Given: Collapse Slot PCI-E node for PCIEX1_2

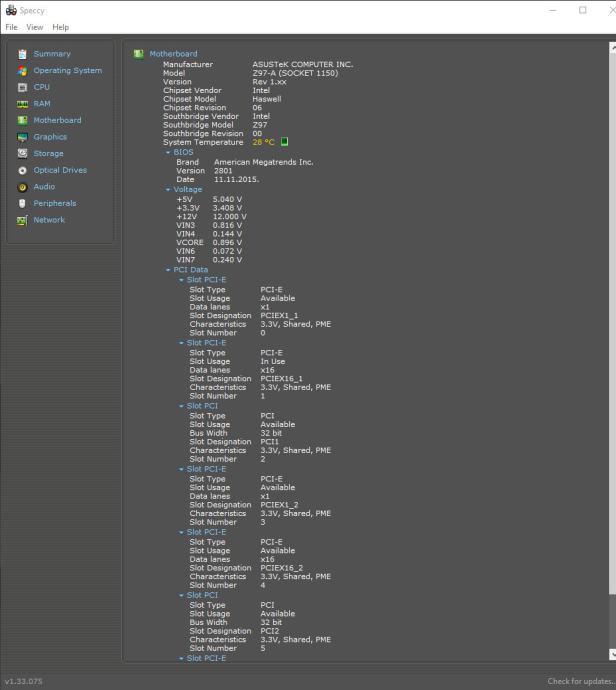Looking at the screenshot, I should pyautogui.click(x=181, y=469).
